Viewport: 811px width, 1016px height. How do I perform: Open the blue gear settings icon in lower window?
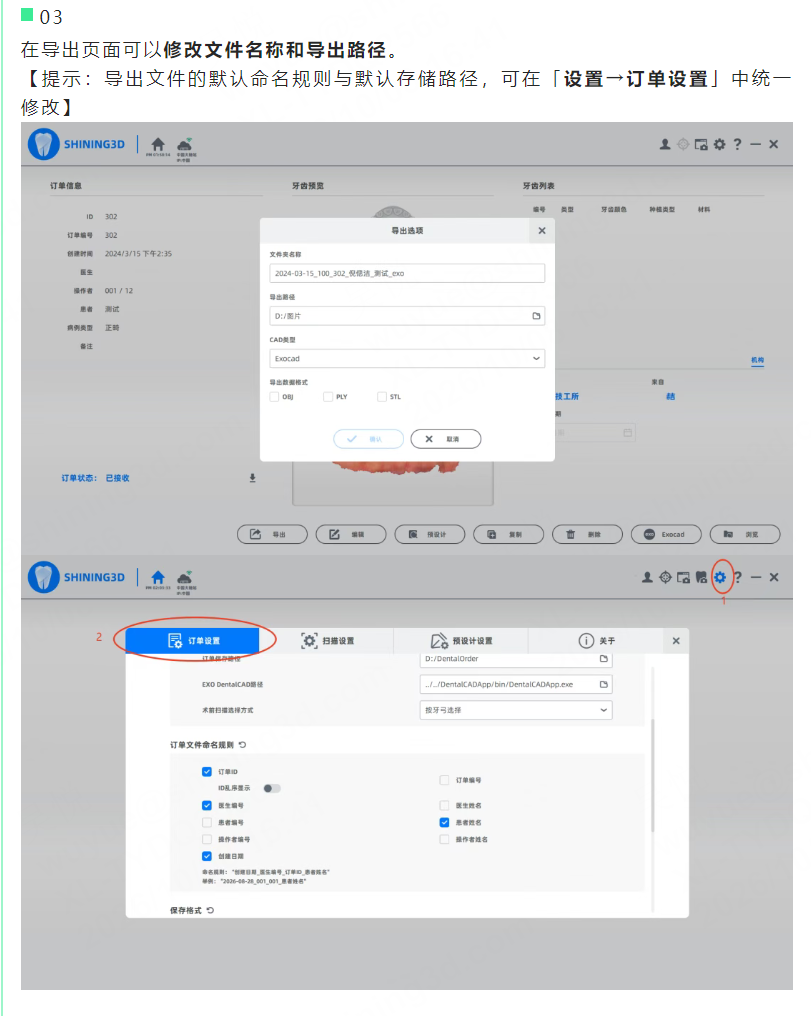pyautogui.click(x=720, y=577)
